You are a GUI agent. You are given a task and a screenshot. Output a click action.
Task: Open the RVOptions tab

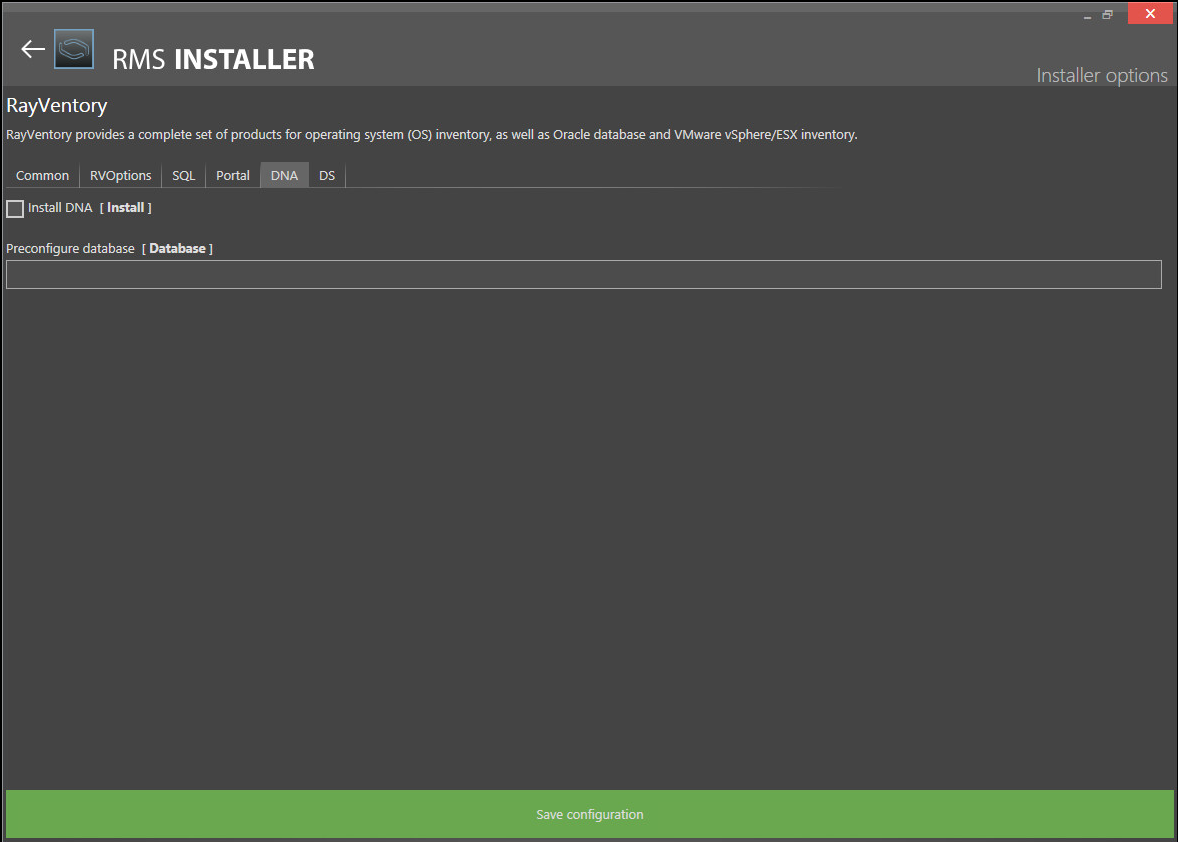120,175
